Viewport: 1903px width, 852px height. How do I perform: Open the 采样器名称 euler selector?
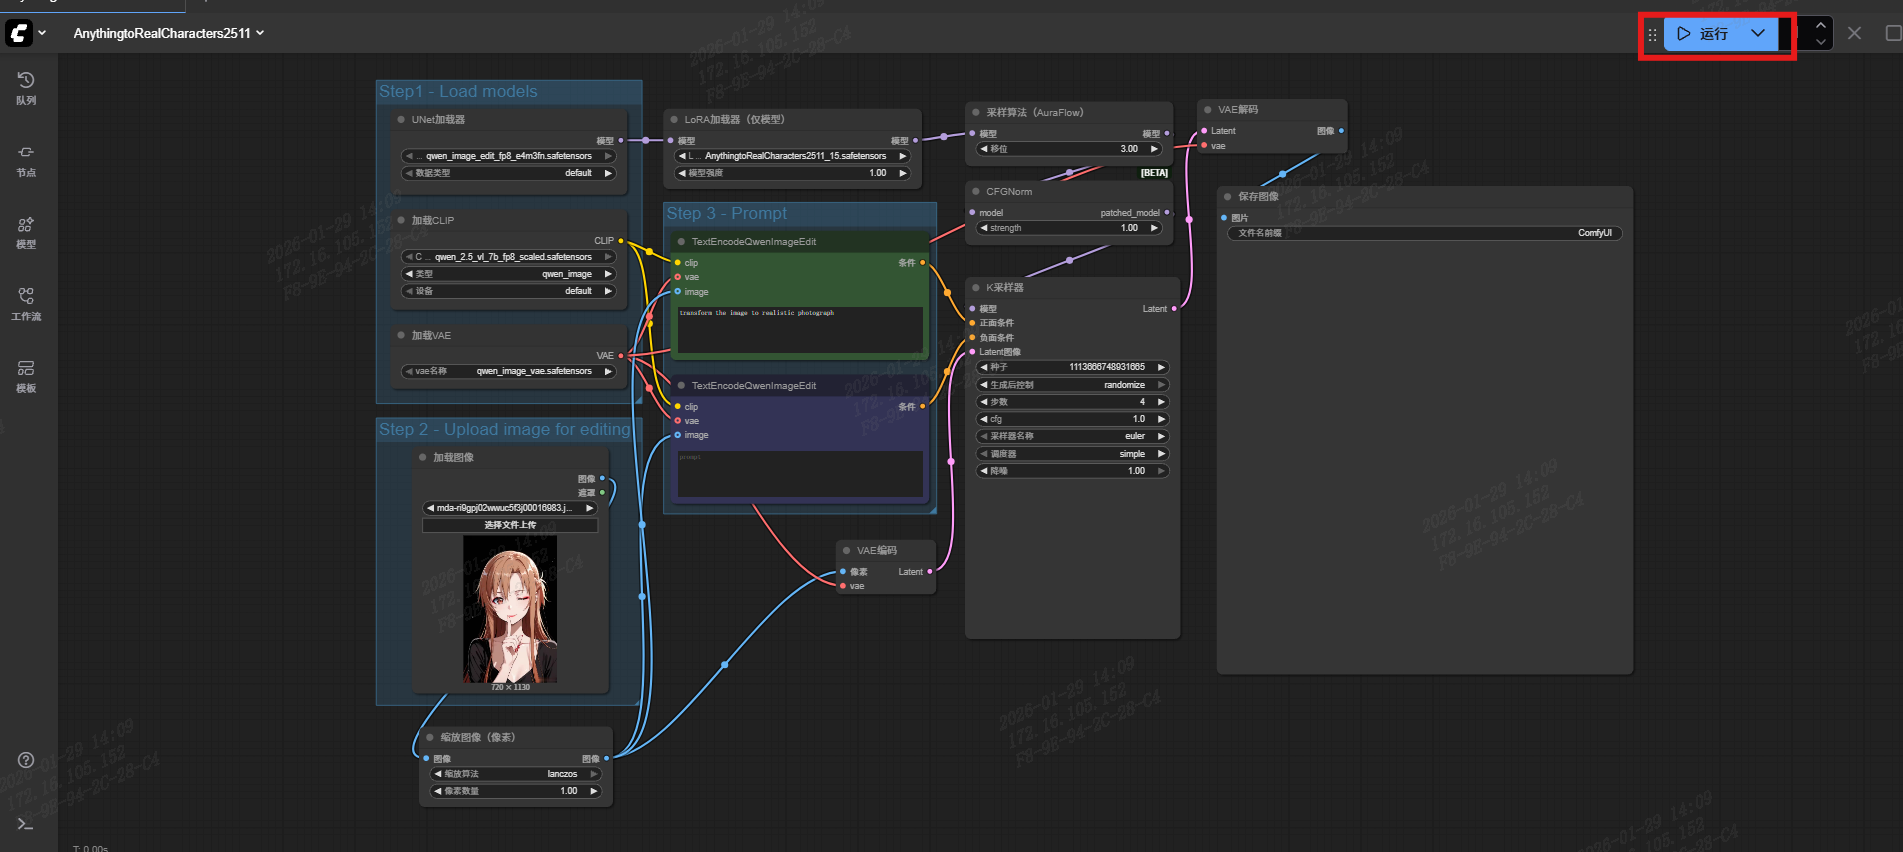coord(1072,436)
